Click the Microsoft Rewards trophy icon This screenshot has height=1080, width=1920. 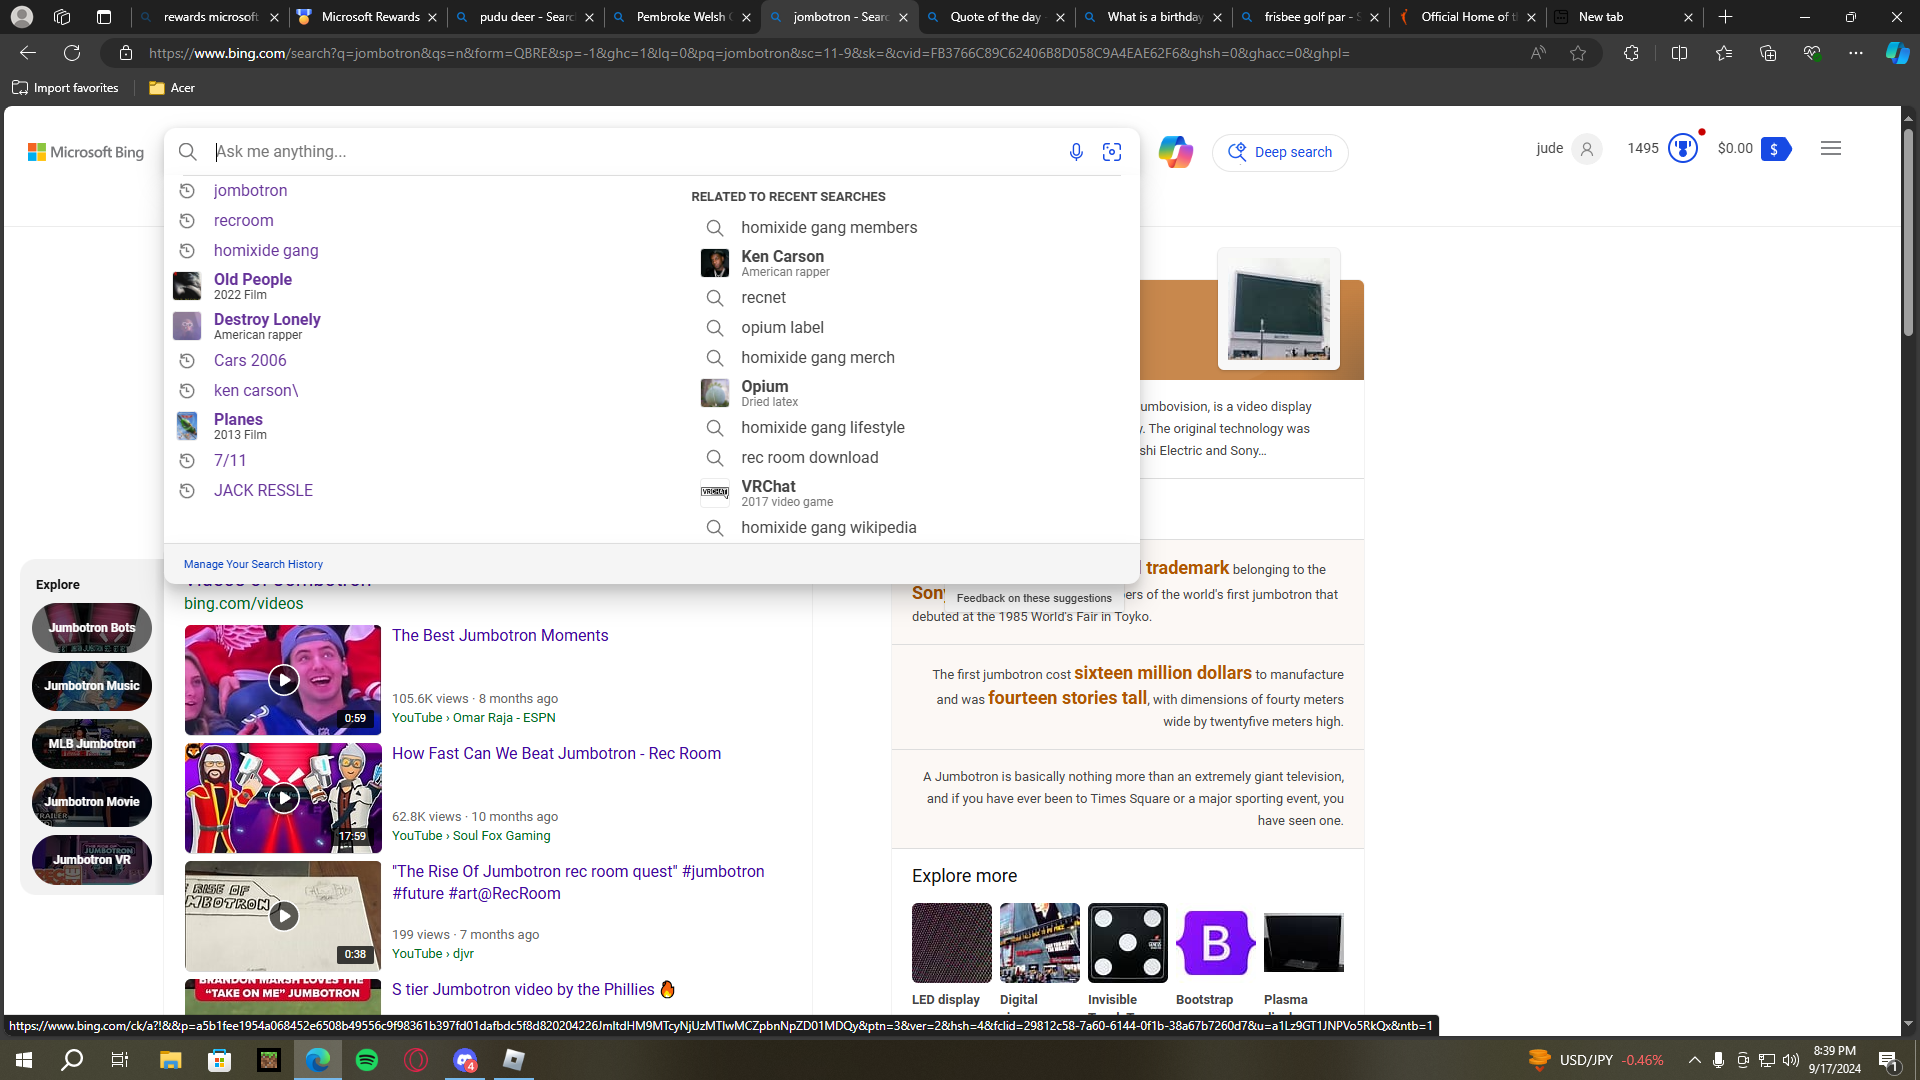(1683, 149)
